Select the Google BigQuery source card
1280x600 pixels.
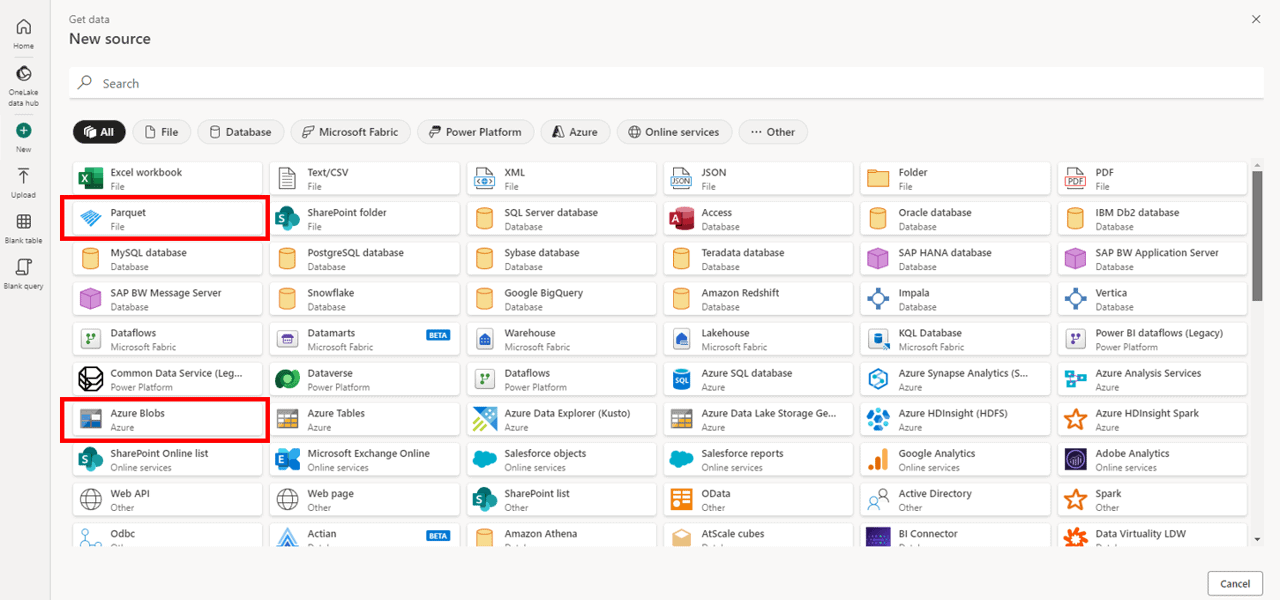561,299
